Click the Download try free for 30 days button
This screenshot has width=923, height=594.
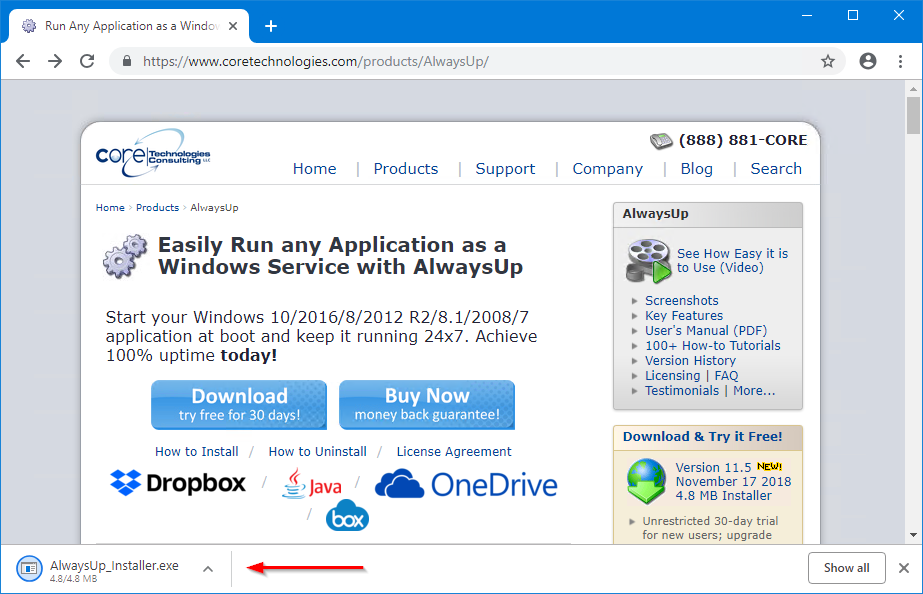(239, 405)
